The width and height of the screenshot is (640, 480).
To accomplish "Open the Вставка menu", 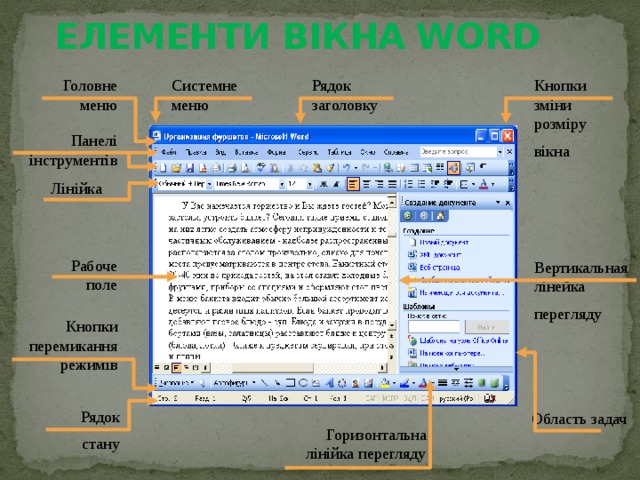I will tap(247, 152).
